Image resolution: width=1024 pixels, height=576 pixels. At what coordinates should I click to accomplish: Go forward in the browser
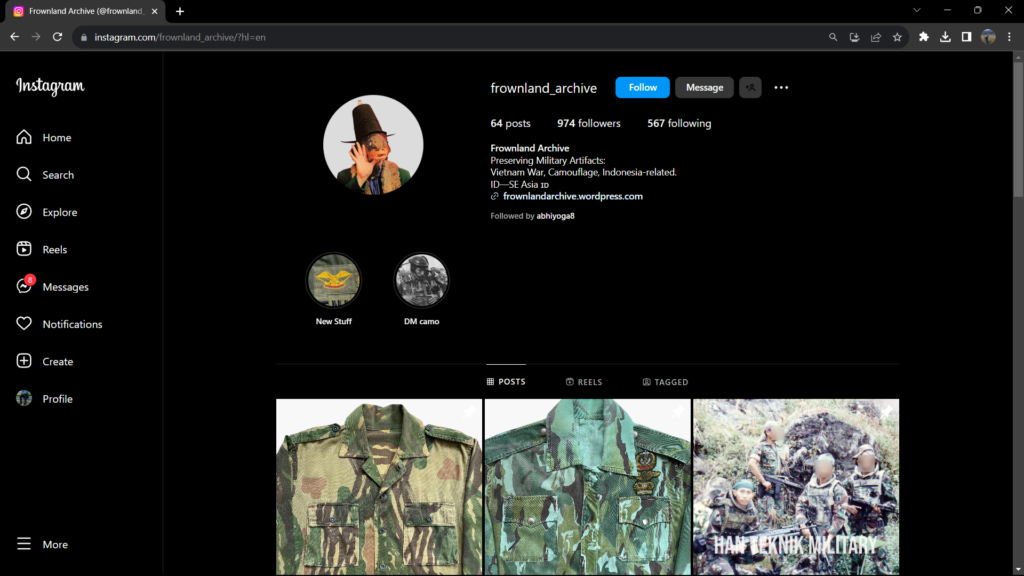click(36, 37)
